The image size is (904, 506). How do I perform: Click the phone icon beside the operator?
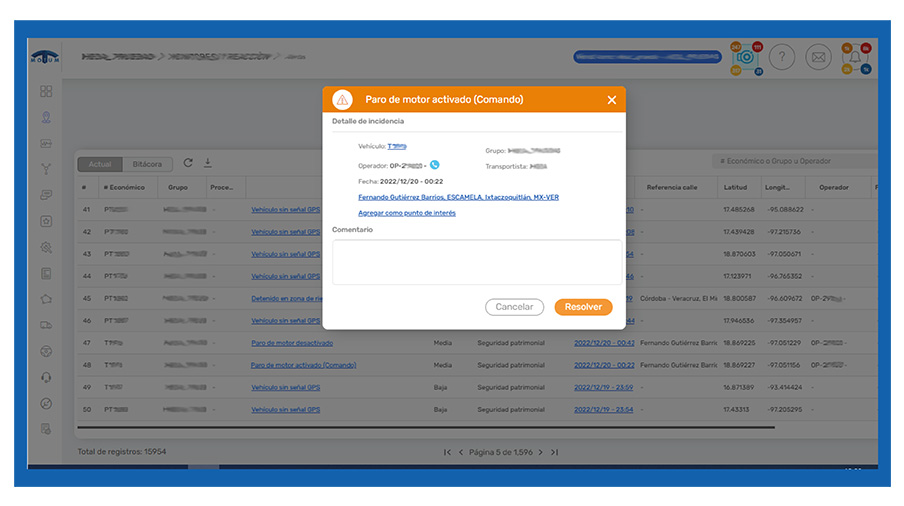coord(434,165)
